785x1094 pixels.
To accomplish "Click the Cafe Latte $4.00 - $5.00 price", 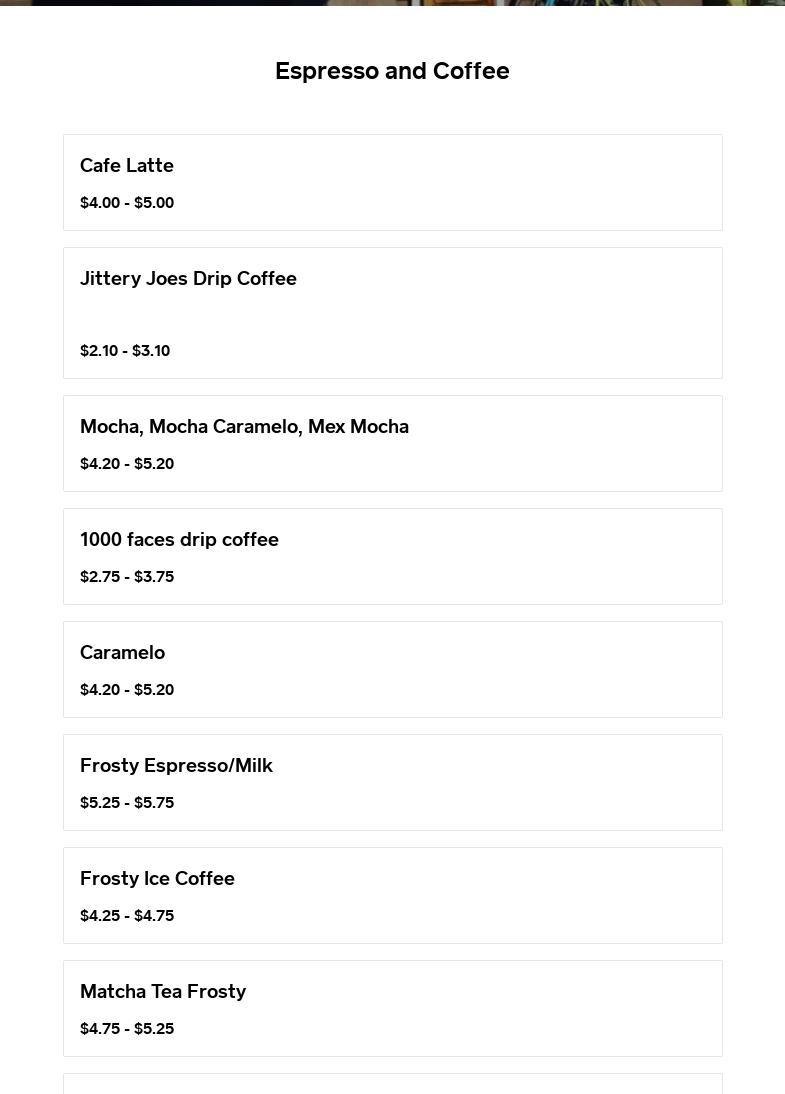I will pos(127,203).
